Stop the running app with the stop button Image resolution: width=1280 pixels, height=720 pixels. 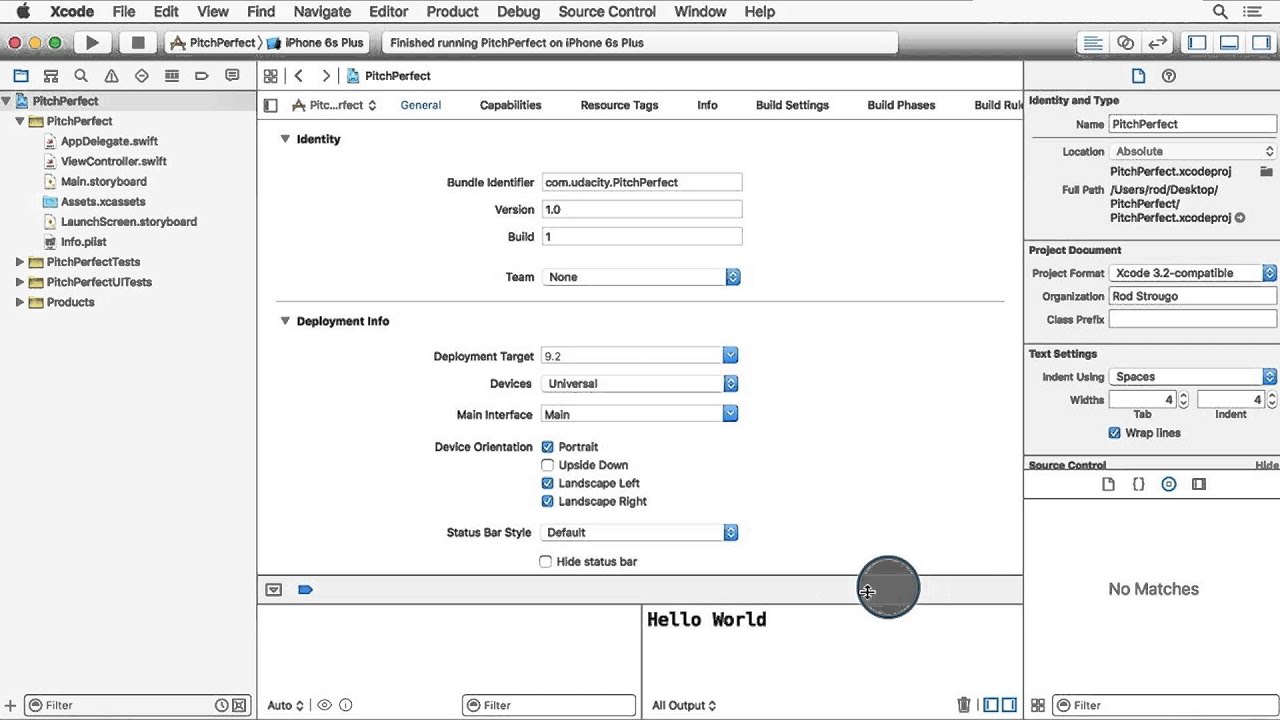[x=138, y=43]
